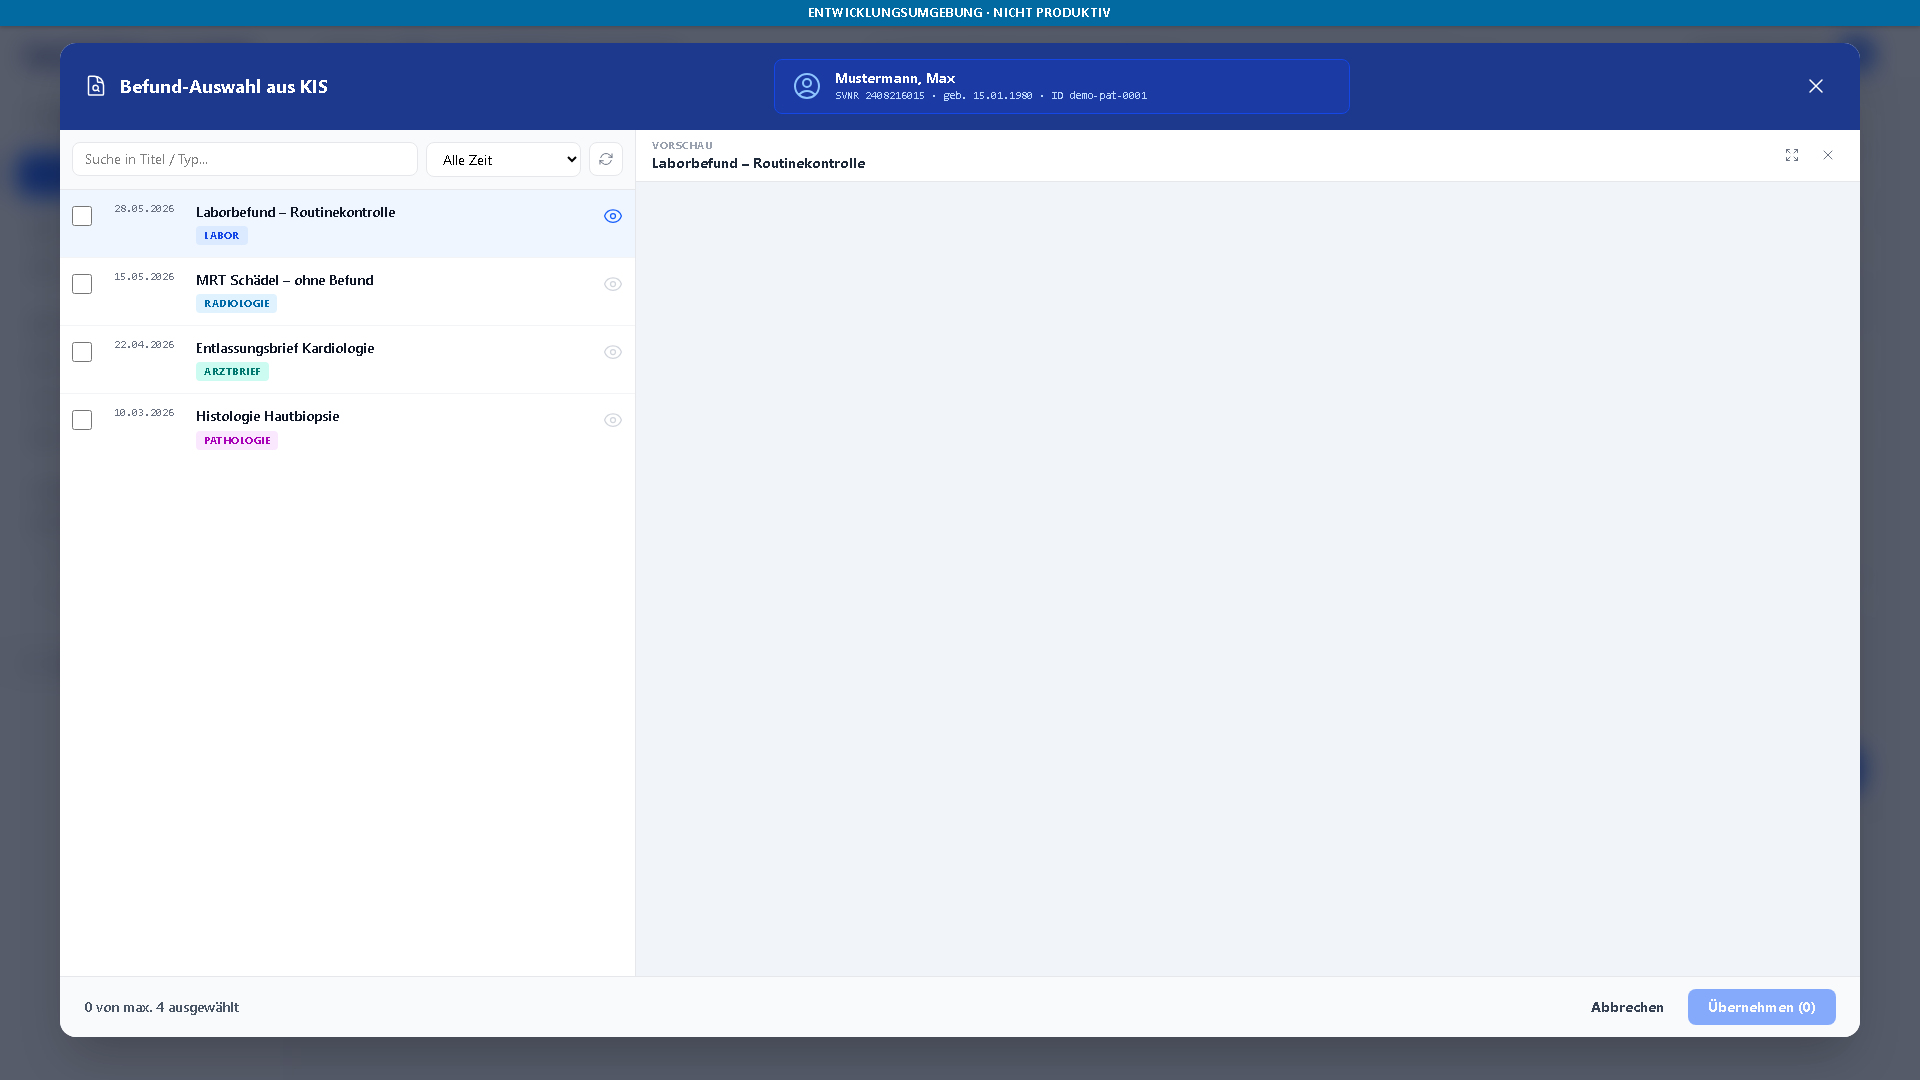Select the Entlassungsbrief Kardiologie checkbox
The height and width of the screenshot is (1080, 1920).
click(82, 352)
